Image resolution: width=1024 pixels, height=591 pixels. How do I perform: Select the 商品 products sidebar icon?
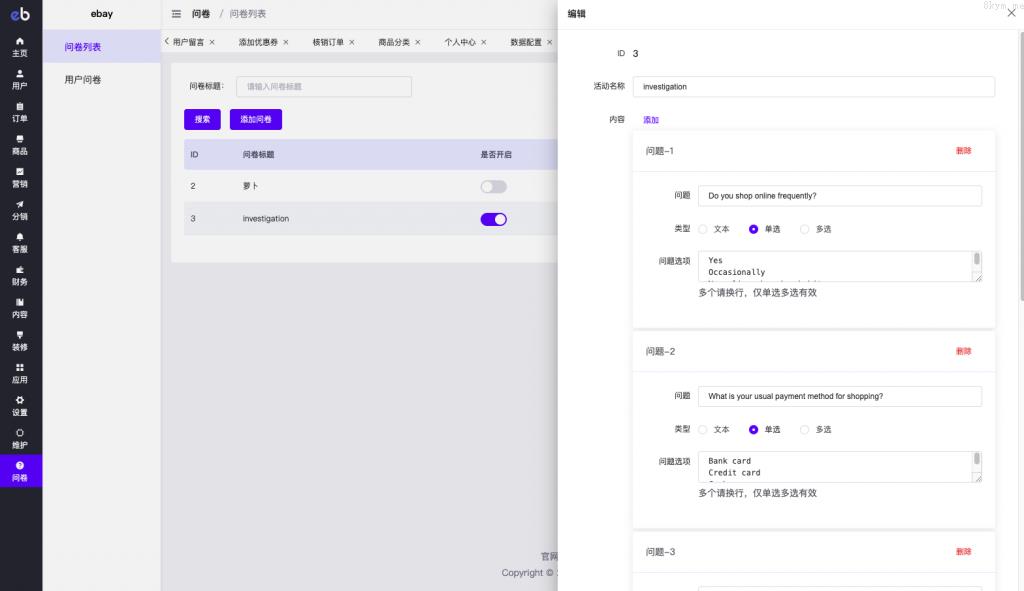(x=20, y=144)
